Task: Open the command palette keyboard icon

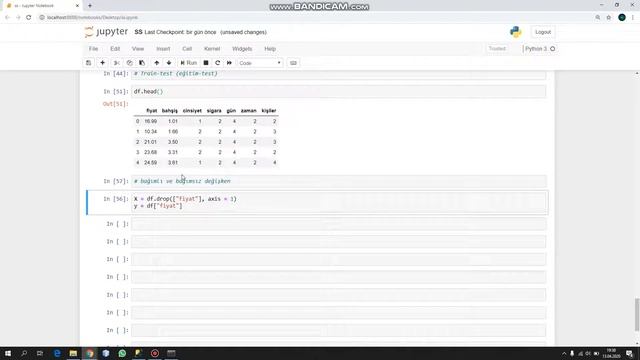Action: click(293, 63)
